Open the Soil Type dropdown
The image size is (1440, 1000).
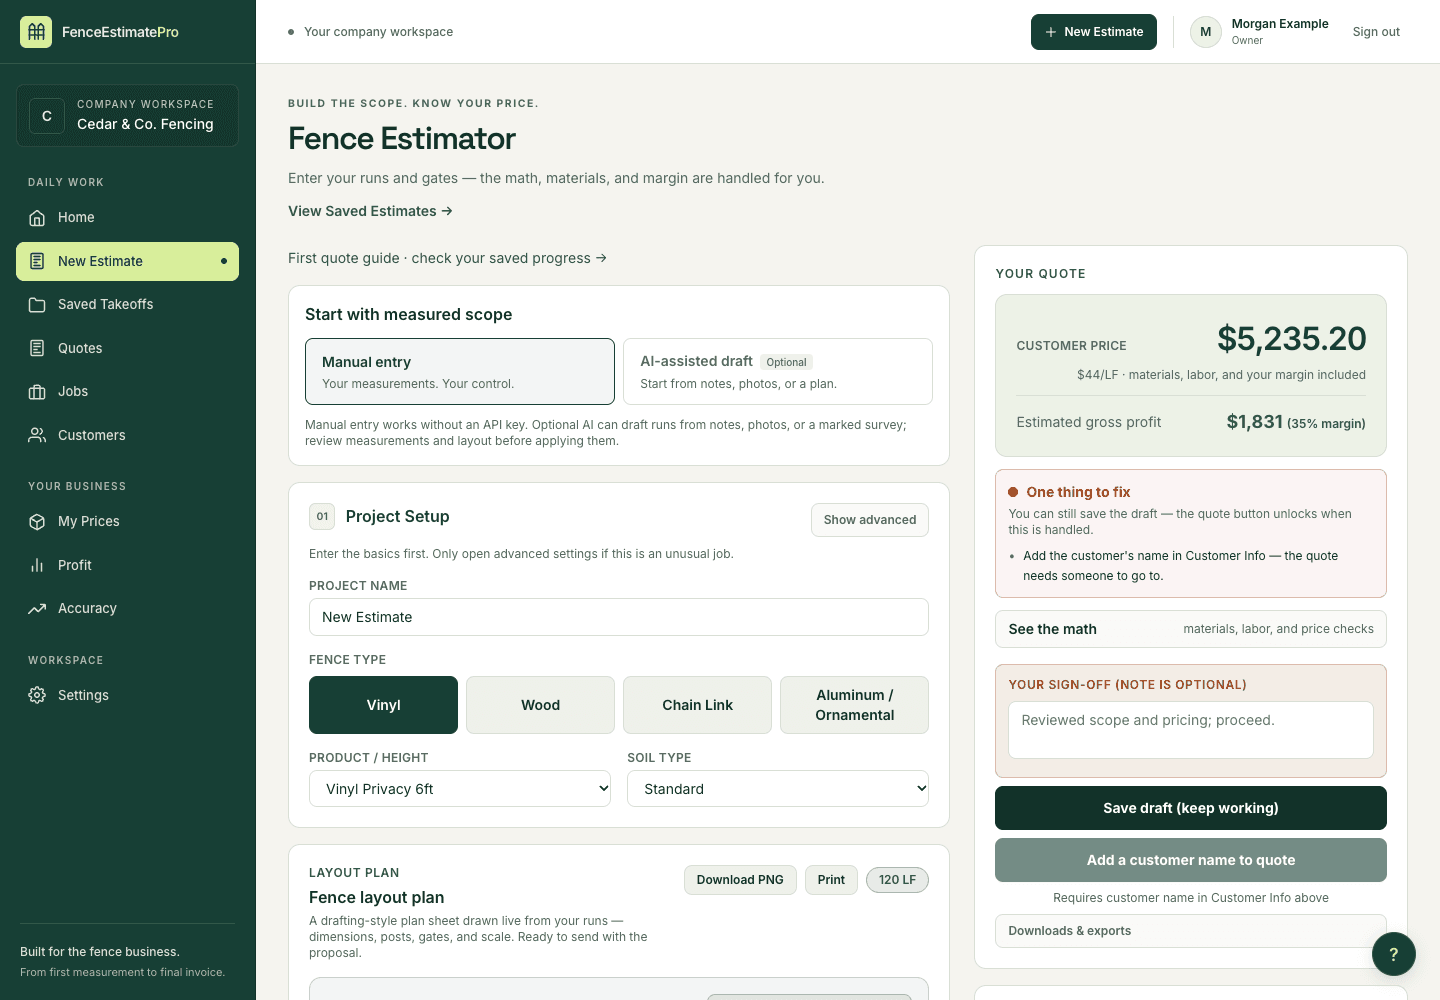pyautogui.click(x=778, y=789)
